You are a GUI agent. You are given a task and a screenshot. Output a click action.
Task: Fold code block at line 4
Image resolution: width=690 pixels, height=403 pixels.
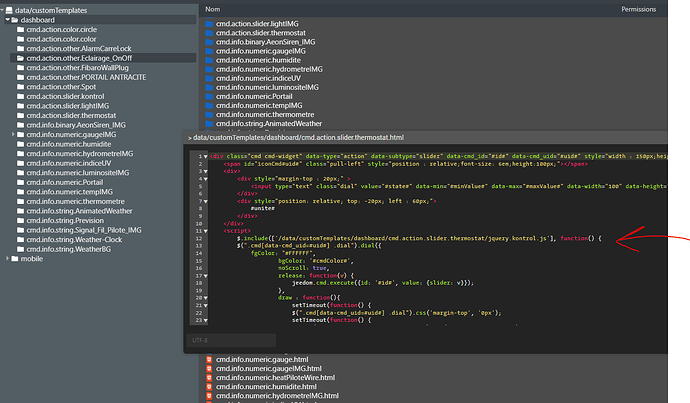(x=206, y=179)
